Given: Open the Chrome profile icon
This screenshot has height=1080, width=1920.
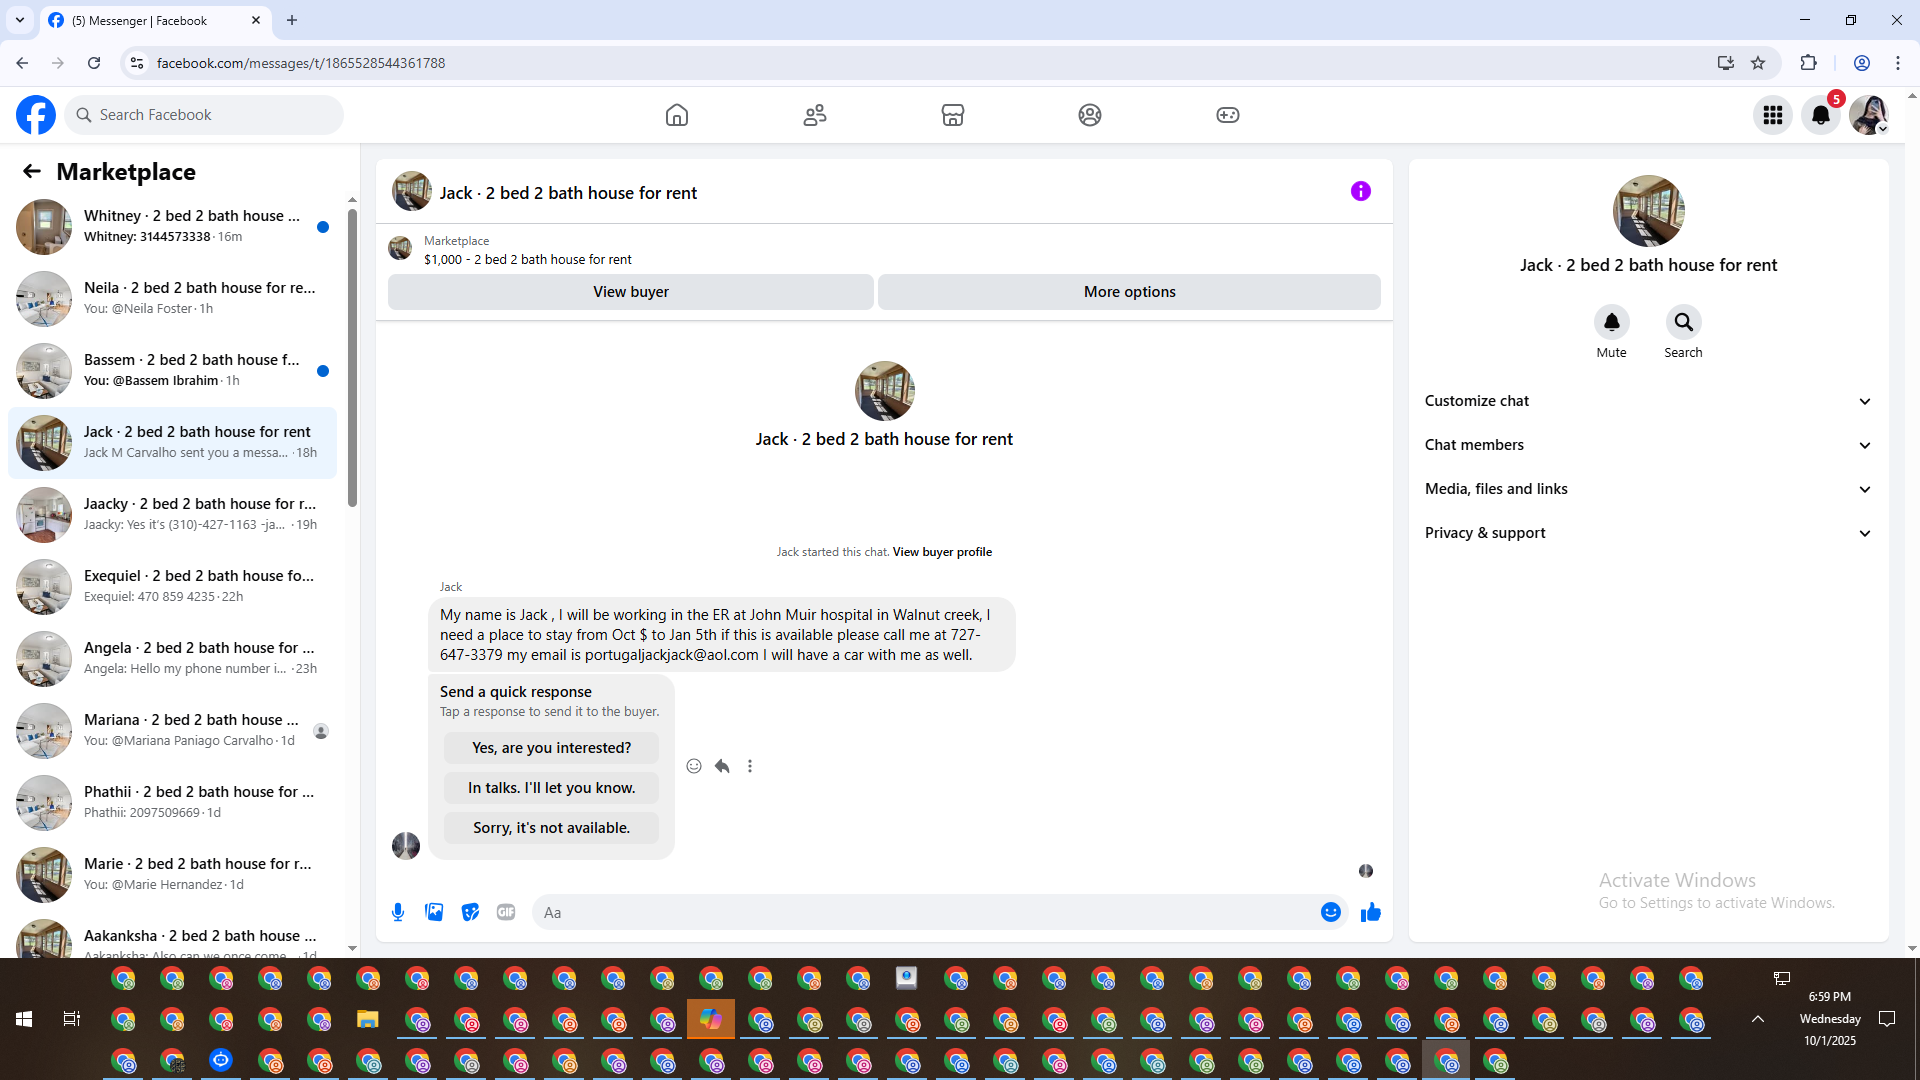Looking at the screenshot, I should pyautogui.click(x=1862, y=63).
